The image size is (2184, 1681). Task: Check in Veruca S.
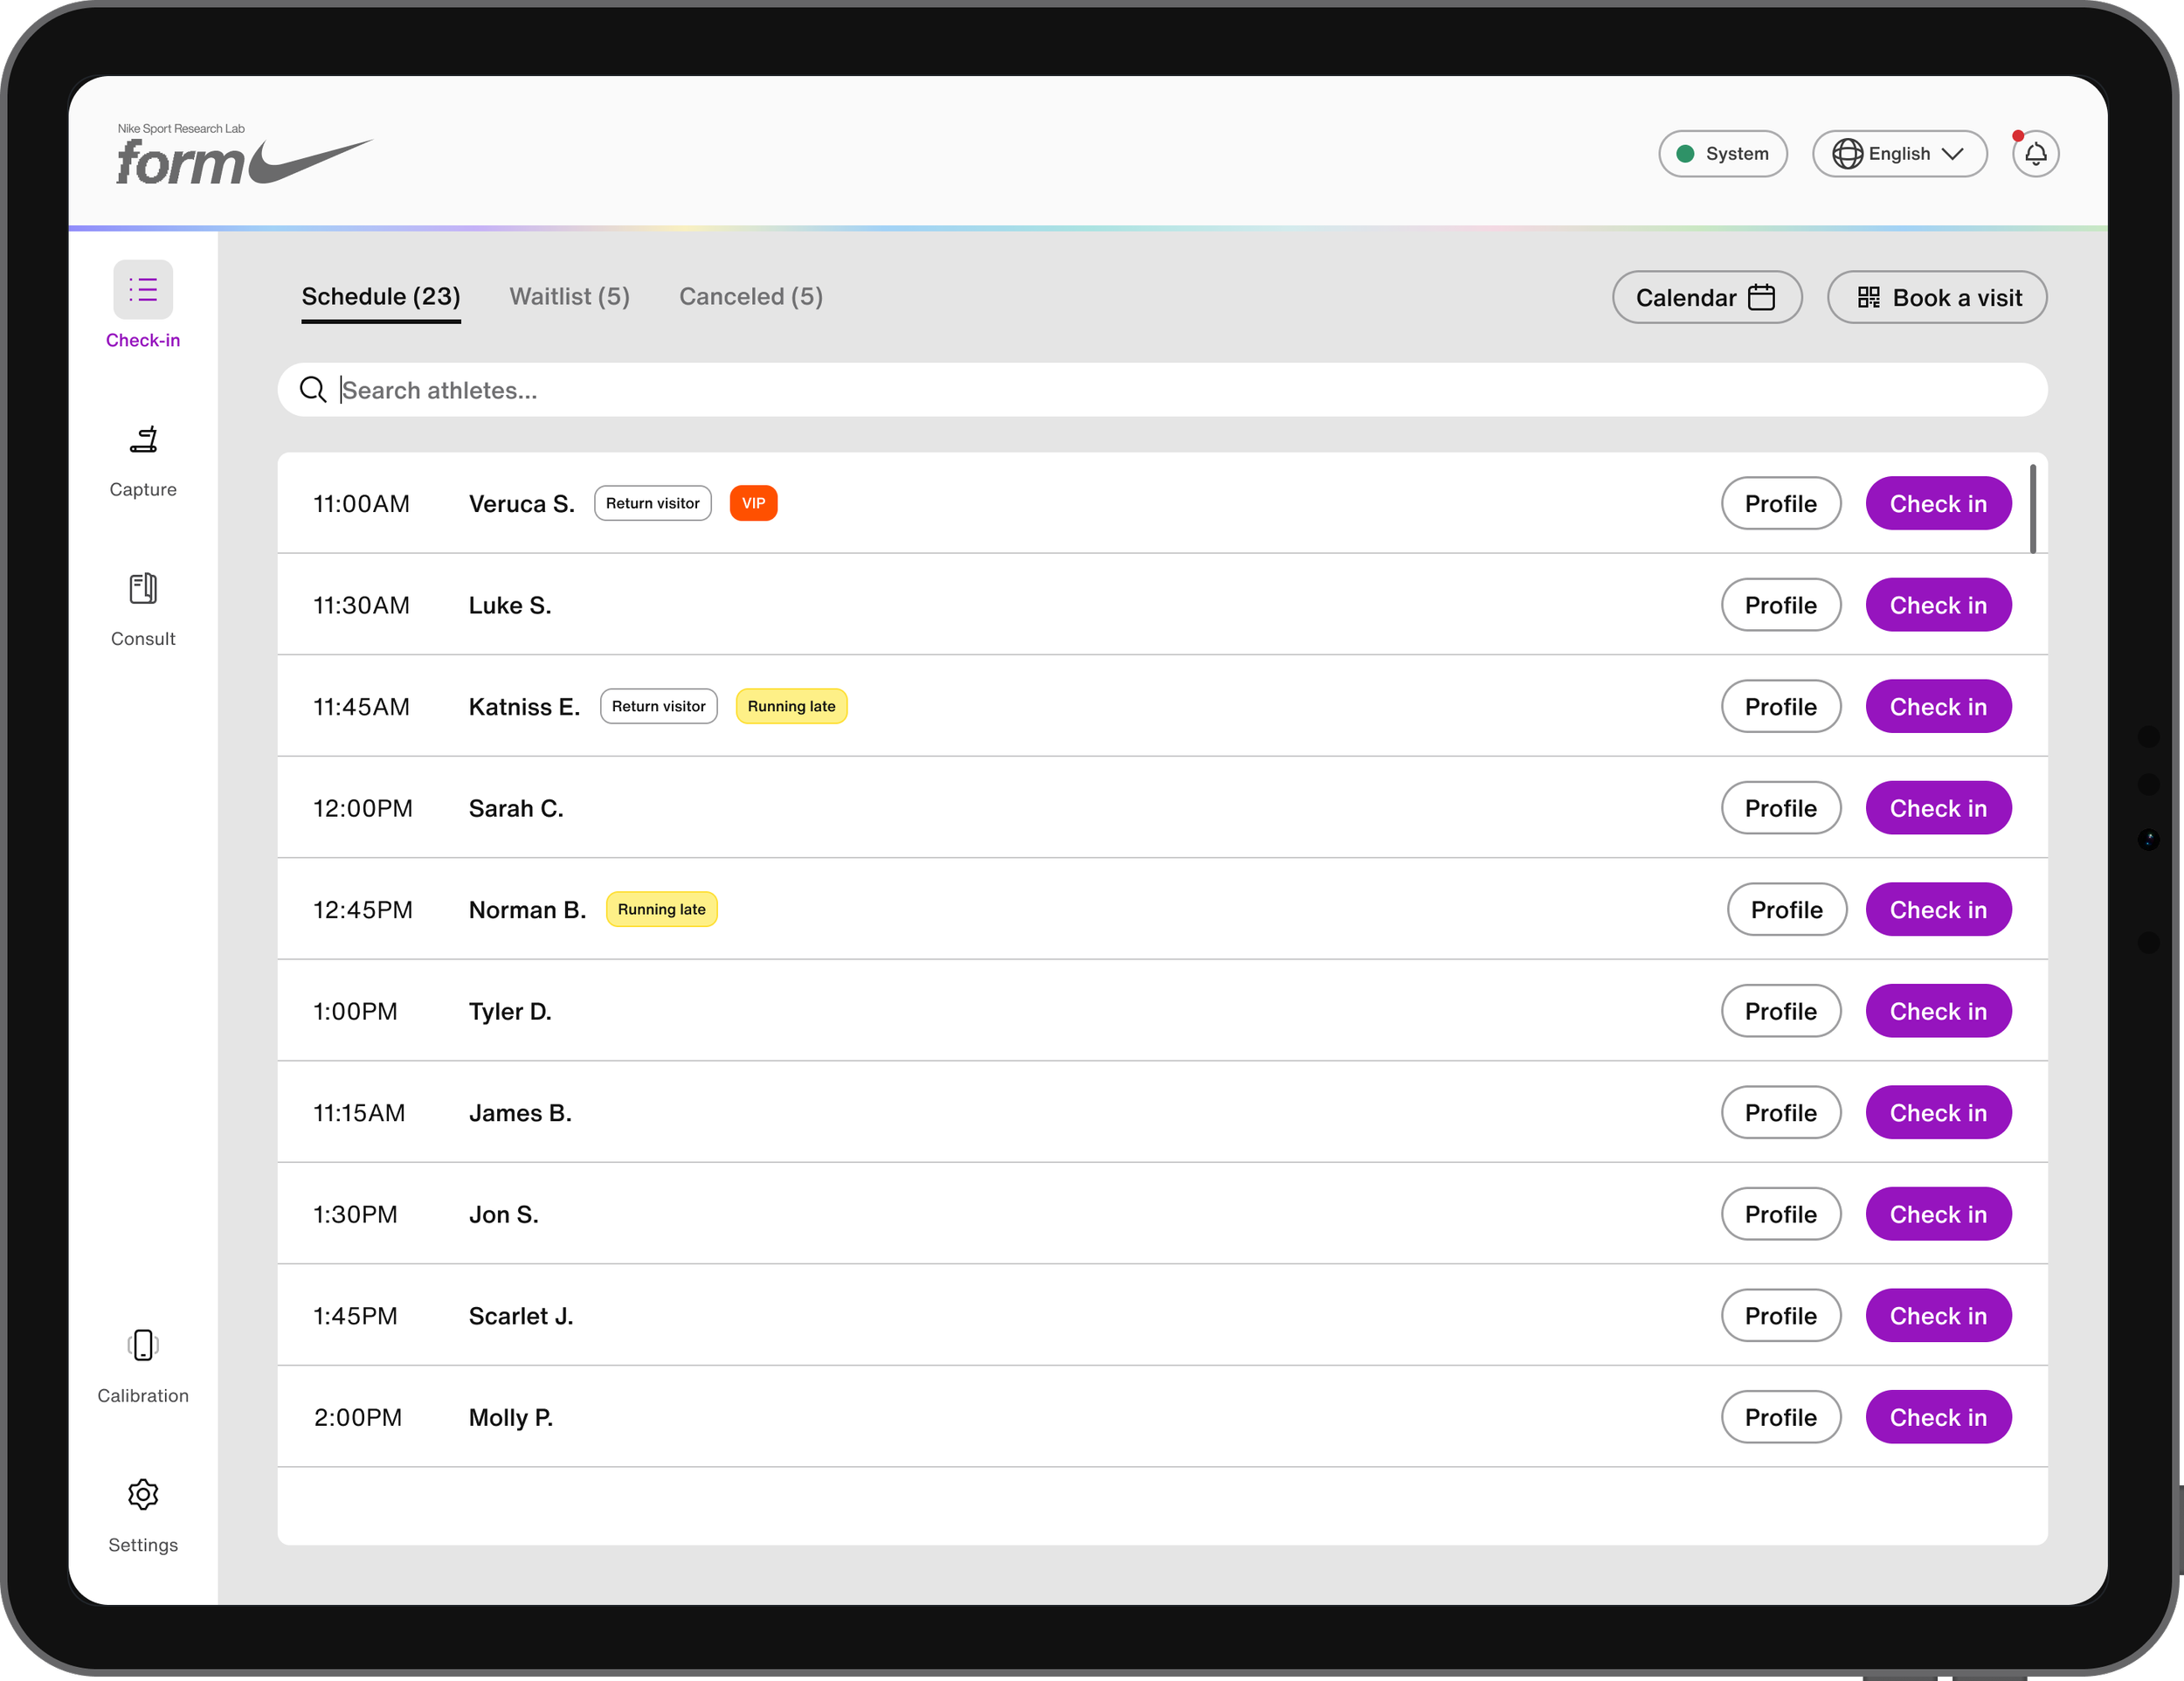click(x=1938, y=504)
